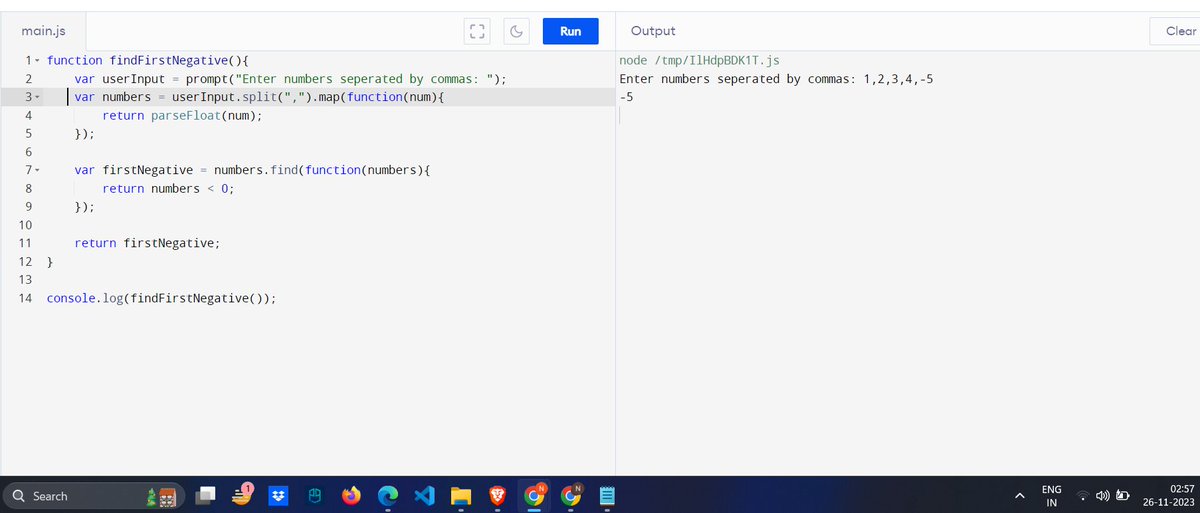Open Dropbox from the taskbar
Screen dimensions: 1200x513
tap(279, 495)
